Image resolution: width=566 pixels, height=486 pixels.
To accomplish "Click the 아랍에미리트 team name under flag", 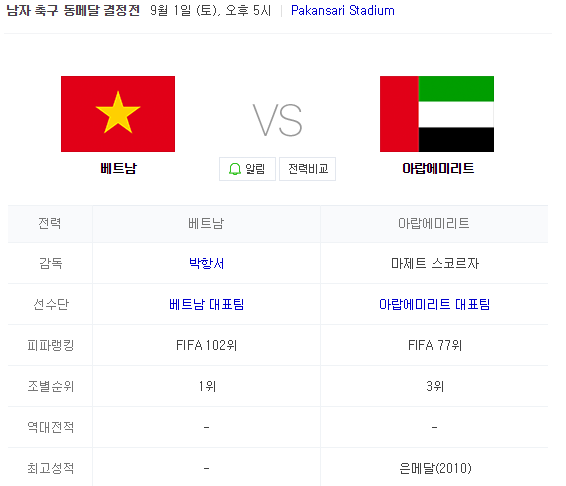I will (438, 168).
